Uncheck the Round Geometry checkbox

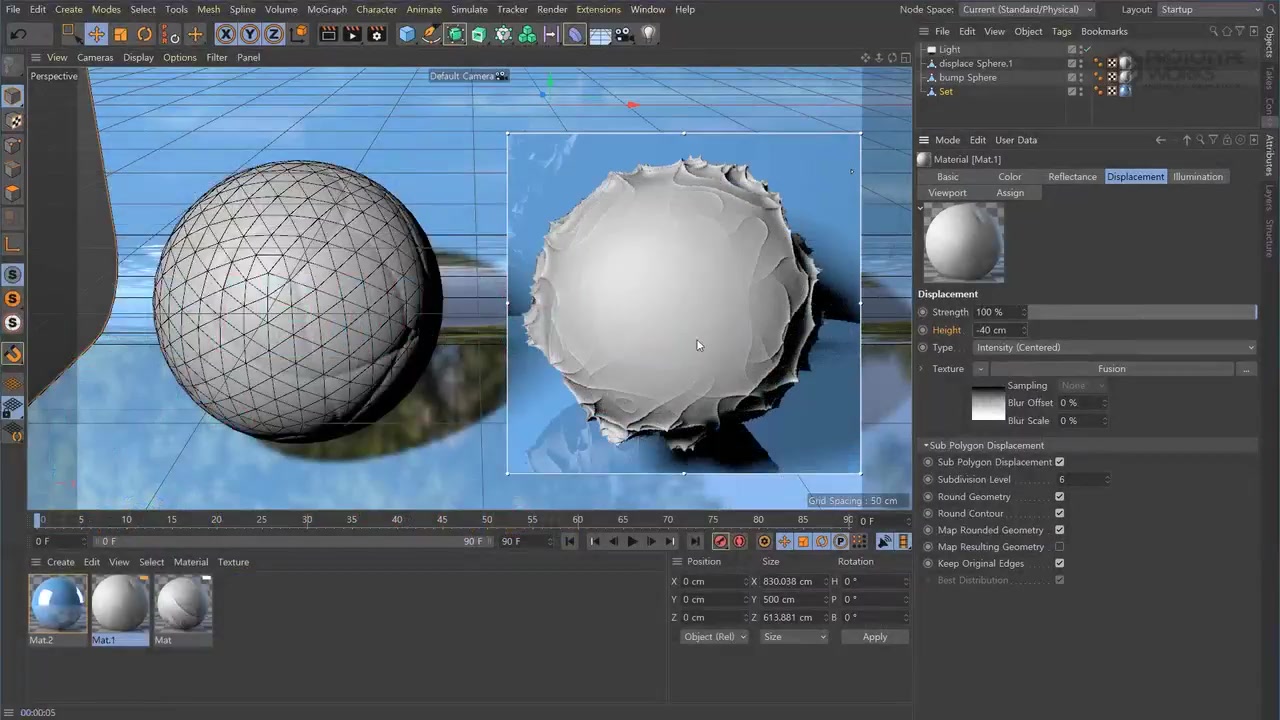pos(1059,497)
